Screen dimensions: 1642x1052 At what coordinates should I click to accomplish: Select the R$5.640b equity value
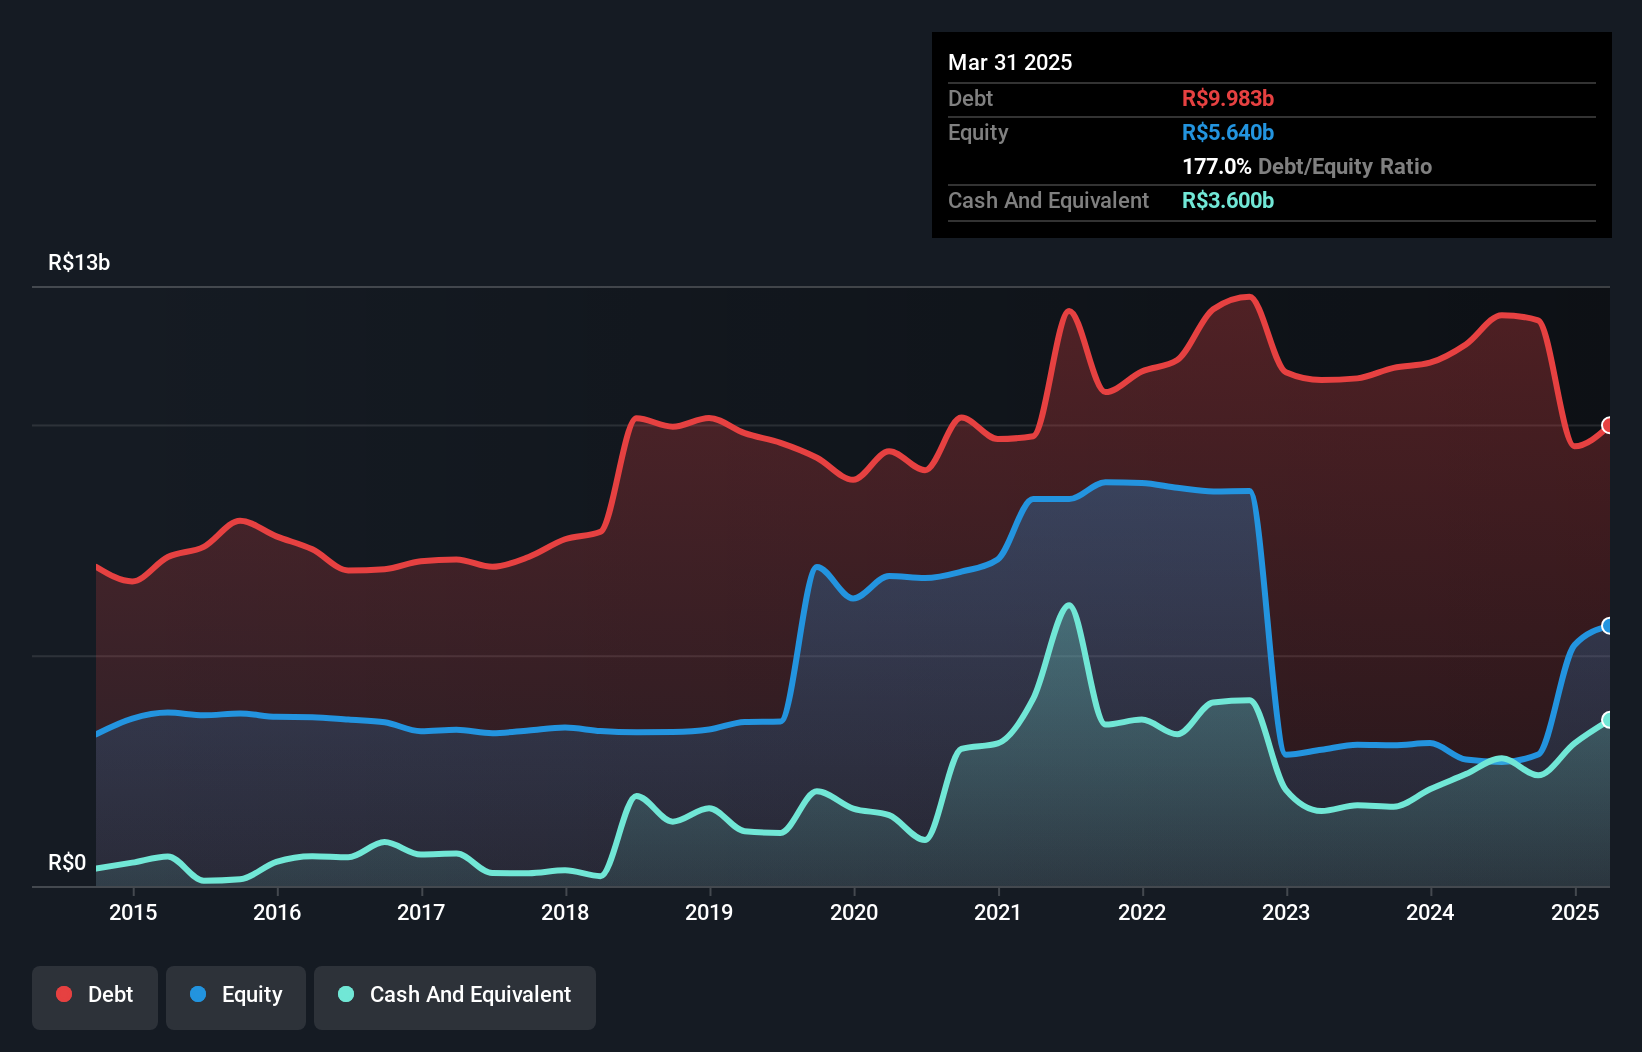pos(1228,132)
